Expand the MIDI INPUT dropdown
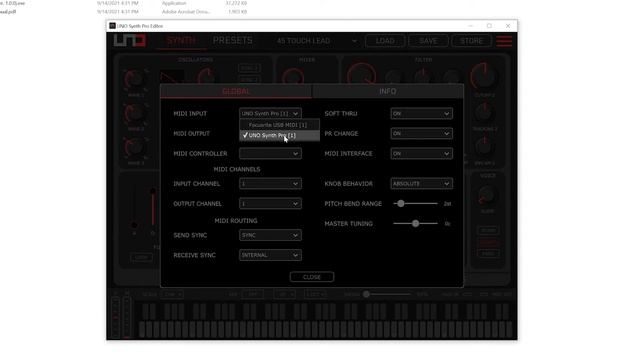Screen dimensions: 640x360 pos(270,113)
